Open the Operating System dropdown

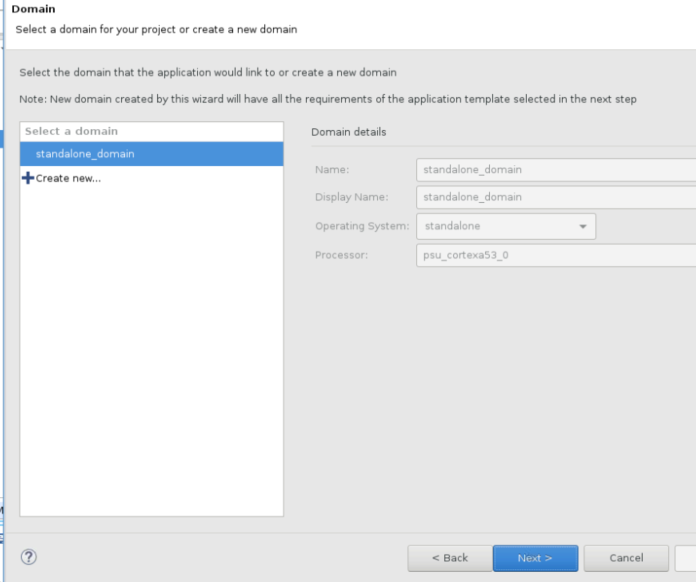[x=505, y=226]
